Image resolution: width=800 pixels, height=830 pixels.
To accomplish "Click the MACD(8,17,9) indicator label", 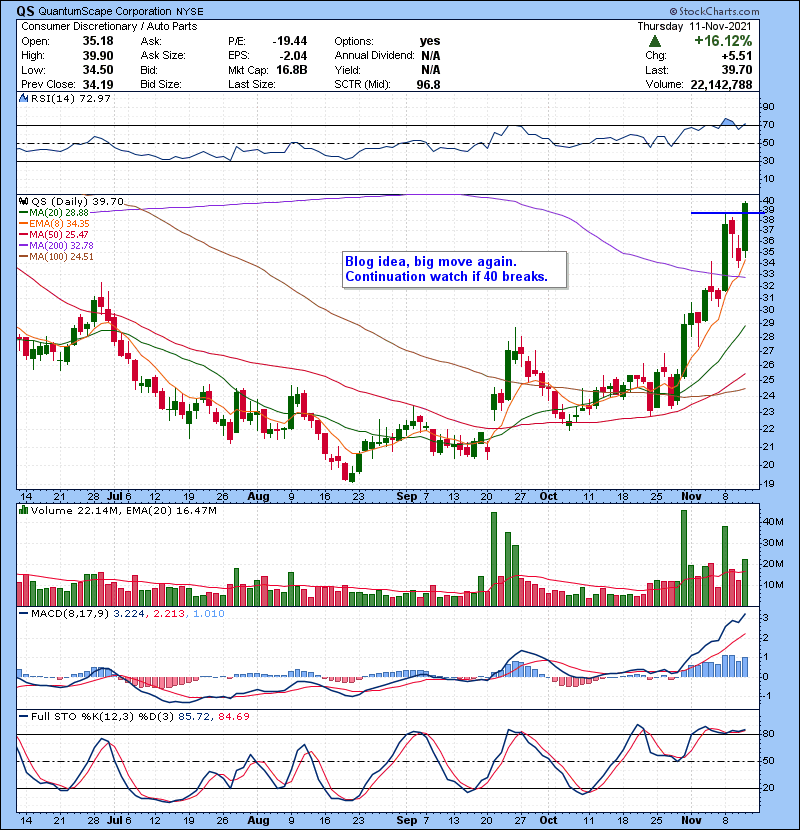I will [70, 614].
